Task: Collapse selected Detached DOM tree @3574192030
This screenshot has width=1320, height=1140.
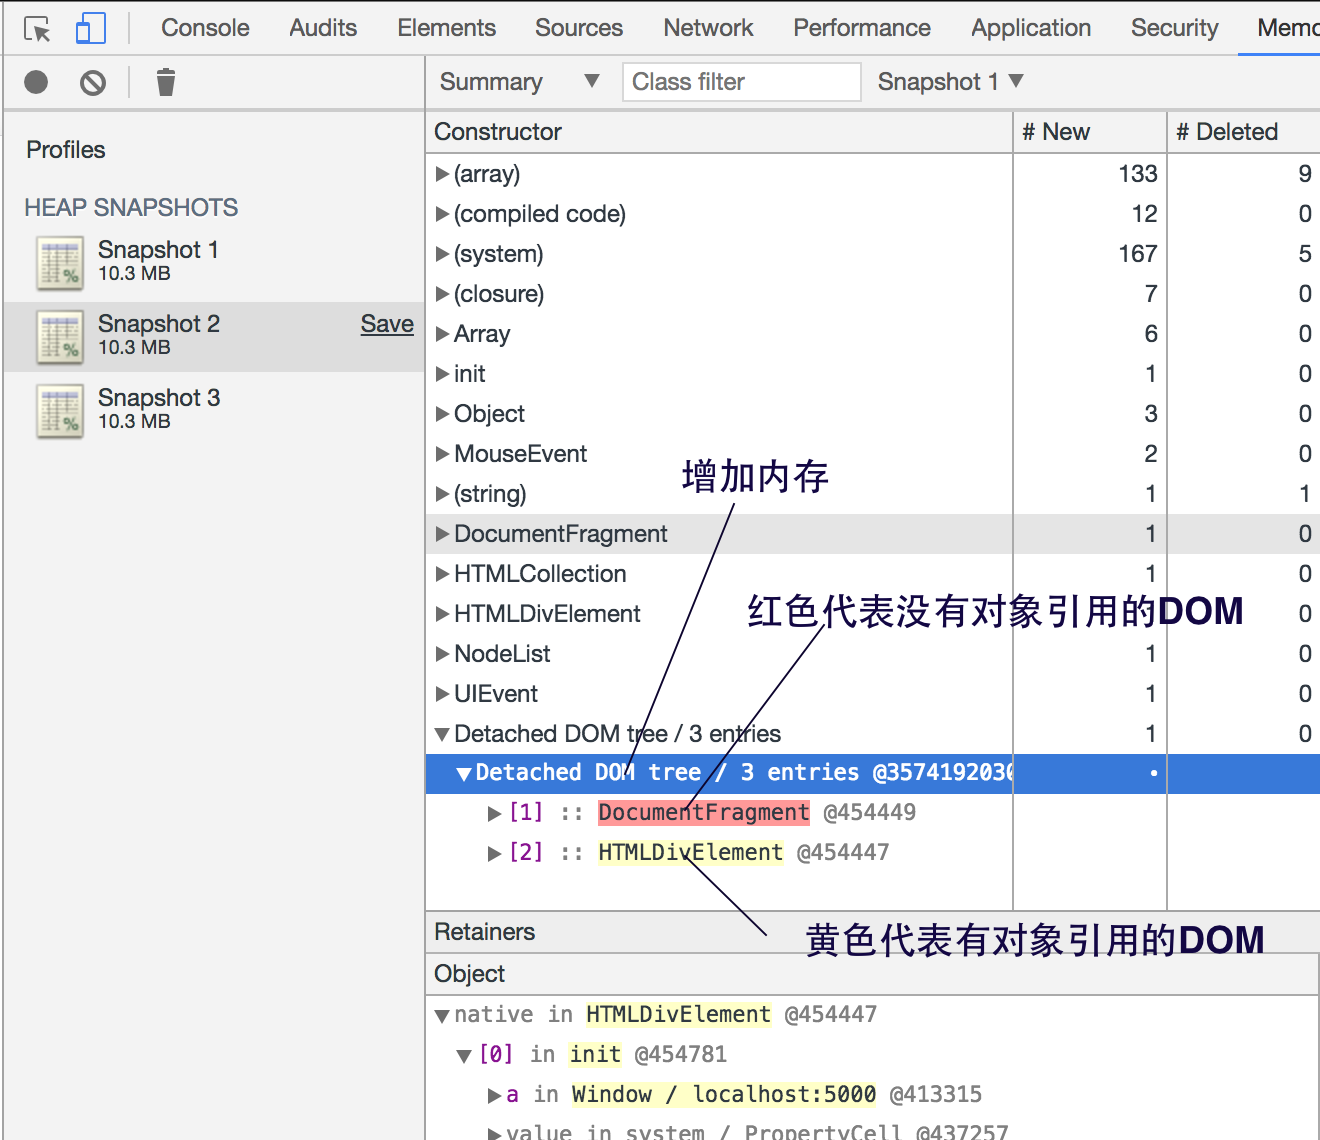Action: [464, 774]
